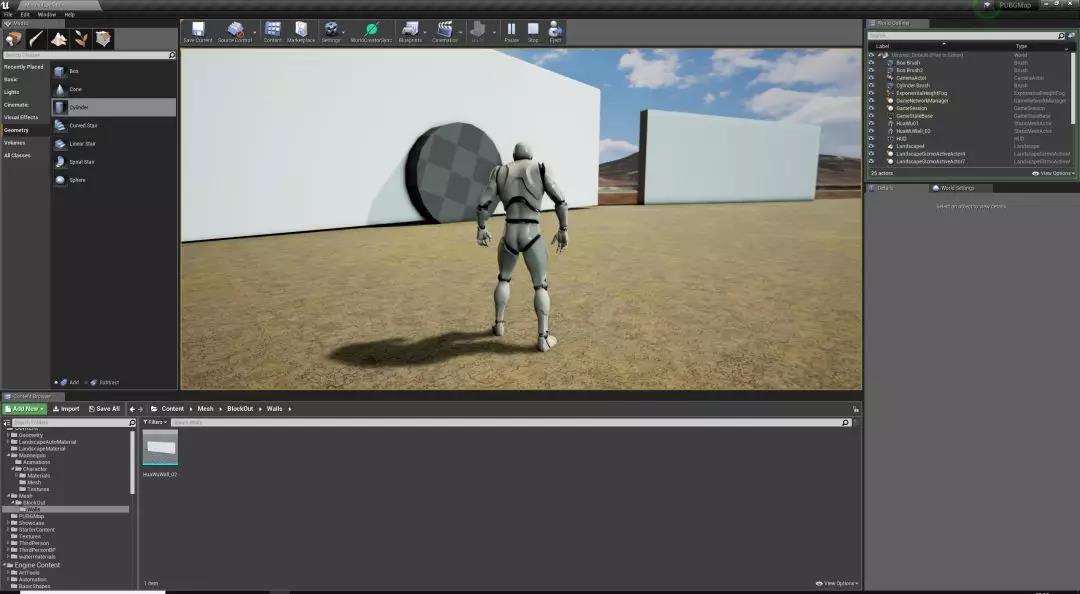Click the World Outliner scrollbar

(x=1074, y=90)
